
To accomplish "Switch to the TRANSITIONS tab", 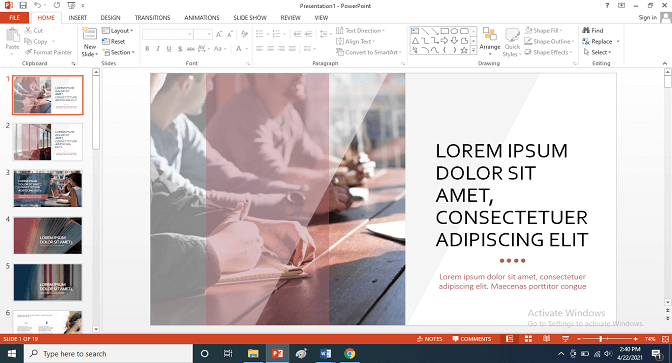I will click(x=152, y=18).
